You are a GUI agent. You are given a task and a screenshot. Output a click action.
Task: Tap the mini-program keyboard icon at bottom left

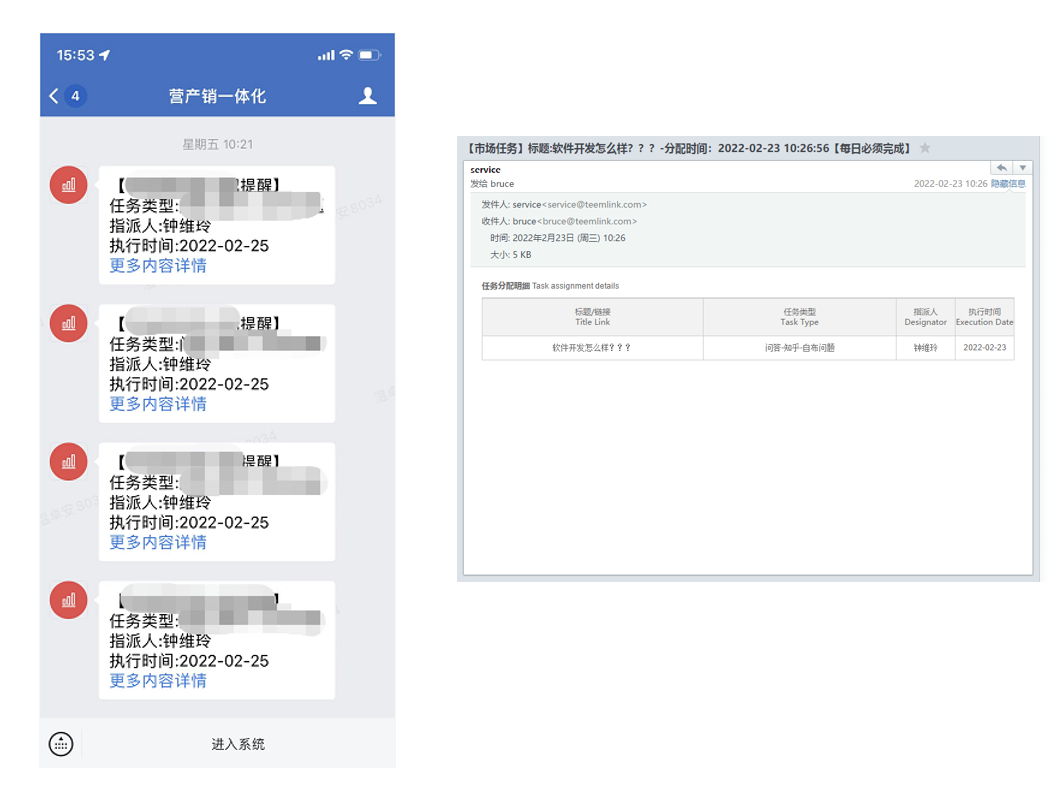click(x=62, y=744)
